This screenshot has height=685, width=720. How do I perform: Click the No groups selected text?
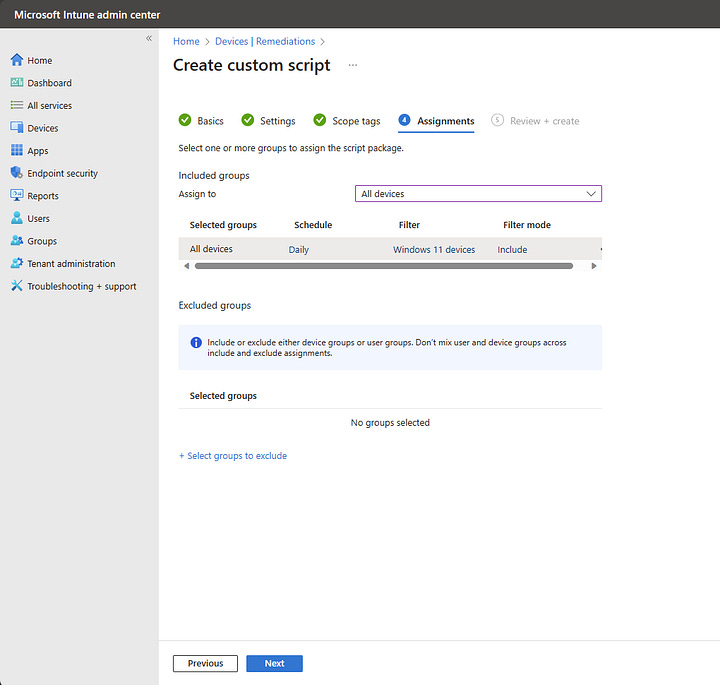point(390,423)
